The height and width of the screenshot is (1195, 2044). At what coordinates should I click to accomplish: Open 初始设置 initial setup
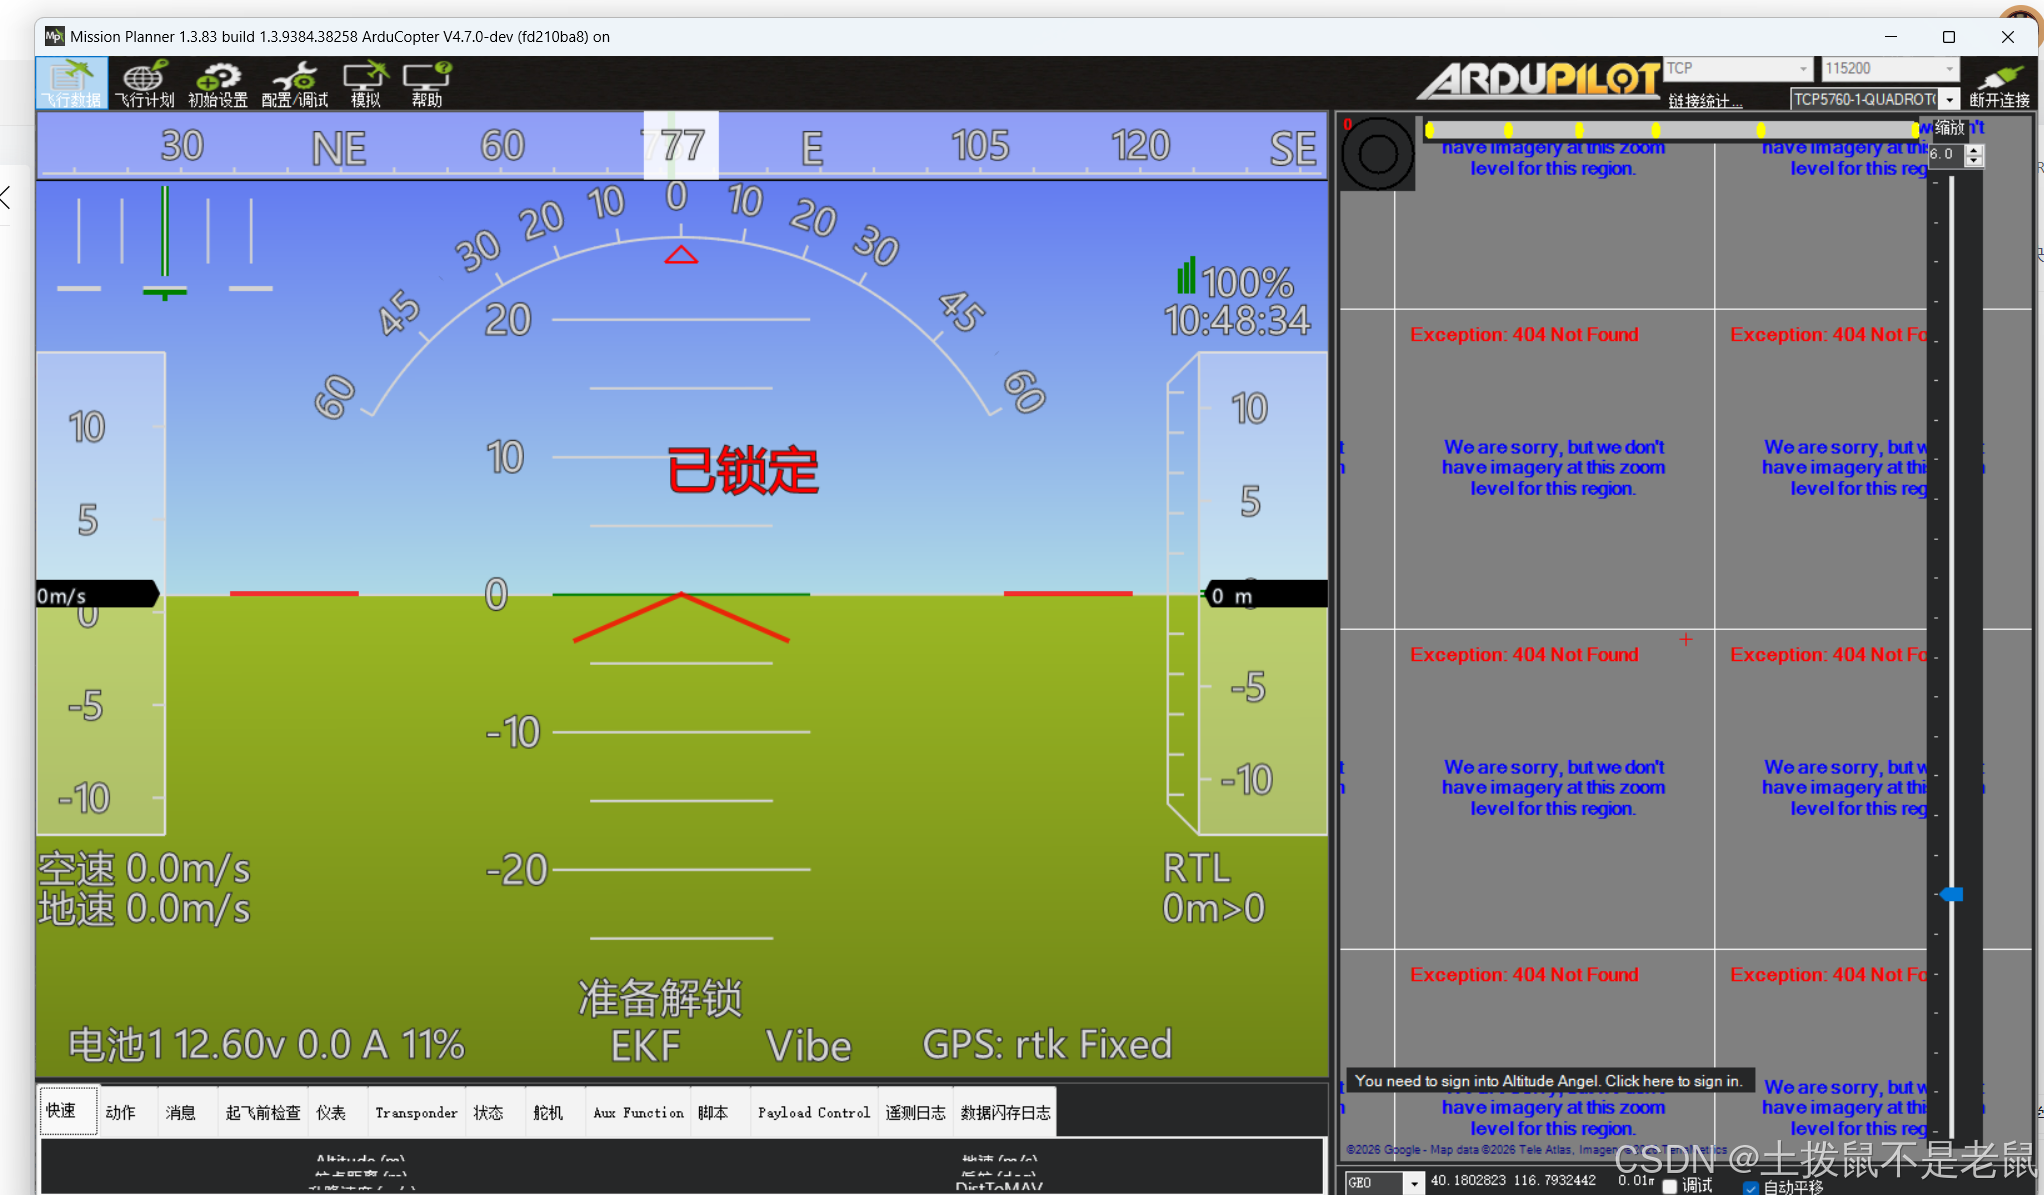(x=217, y=83)
